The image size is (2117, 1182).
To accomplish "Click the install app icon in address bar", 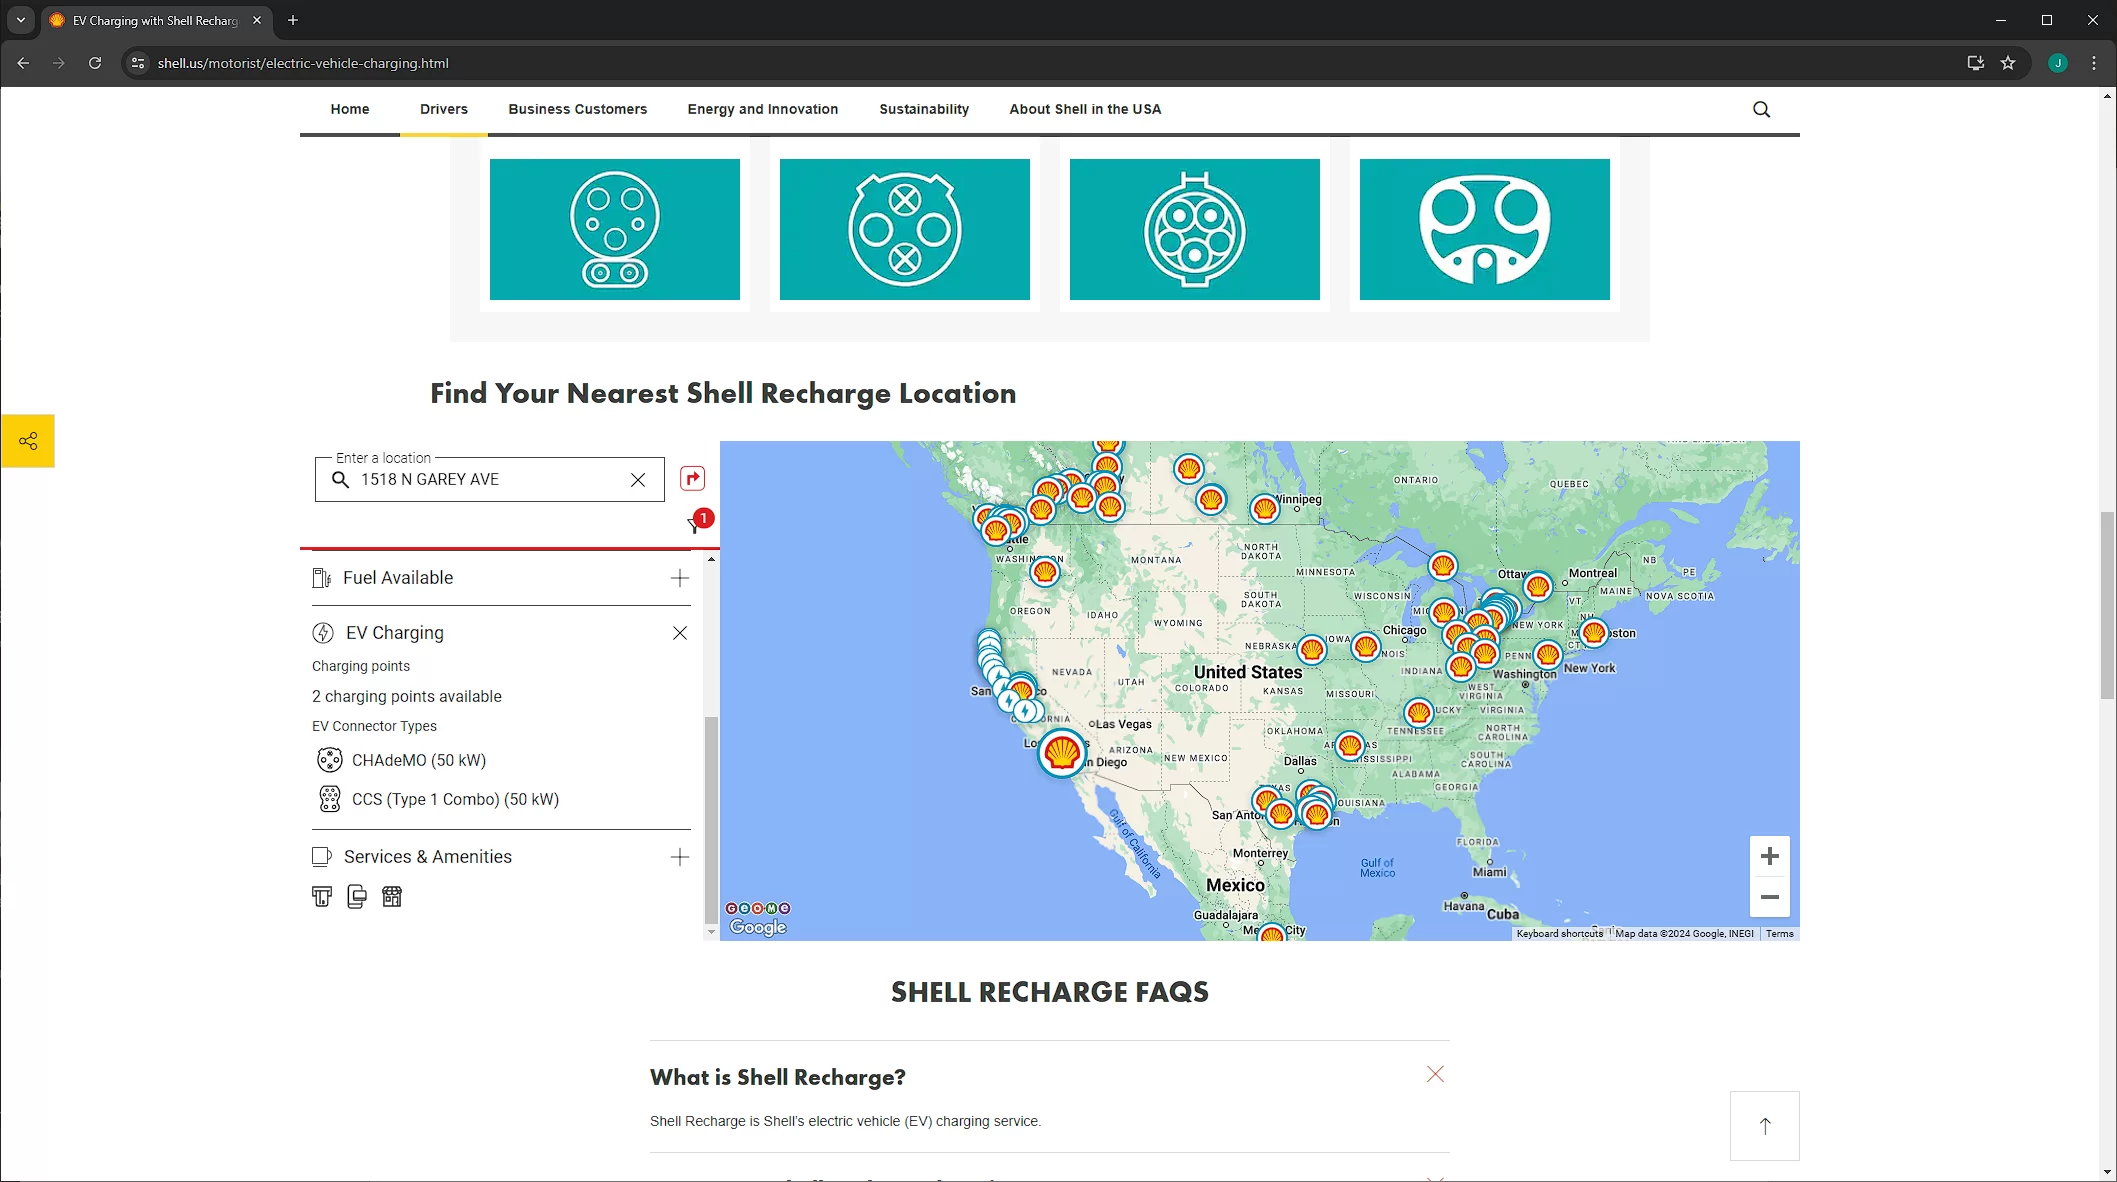I will click(1975, 63).
